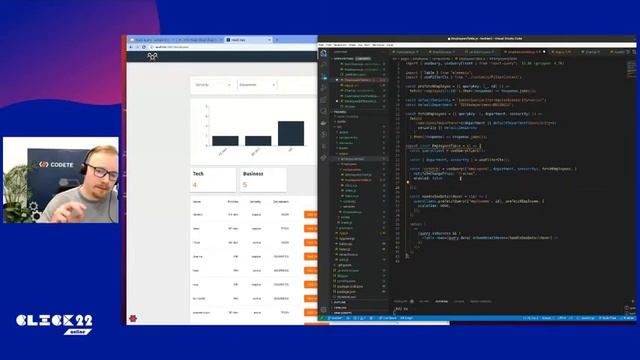640x360 pixels.
Task: Reload the page in the browser
Action: click(x=144, y=47)
